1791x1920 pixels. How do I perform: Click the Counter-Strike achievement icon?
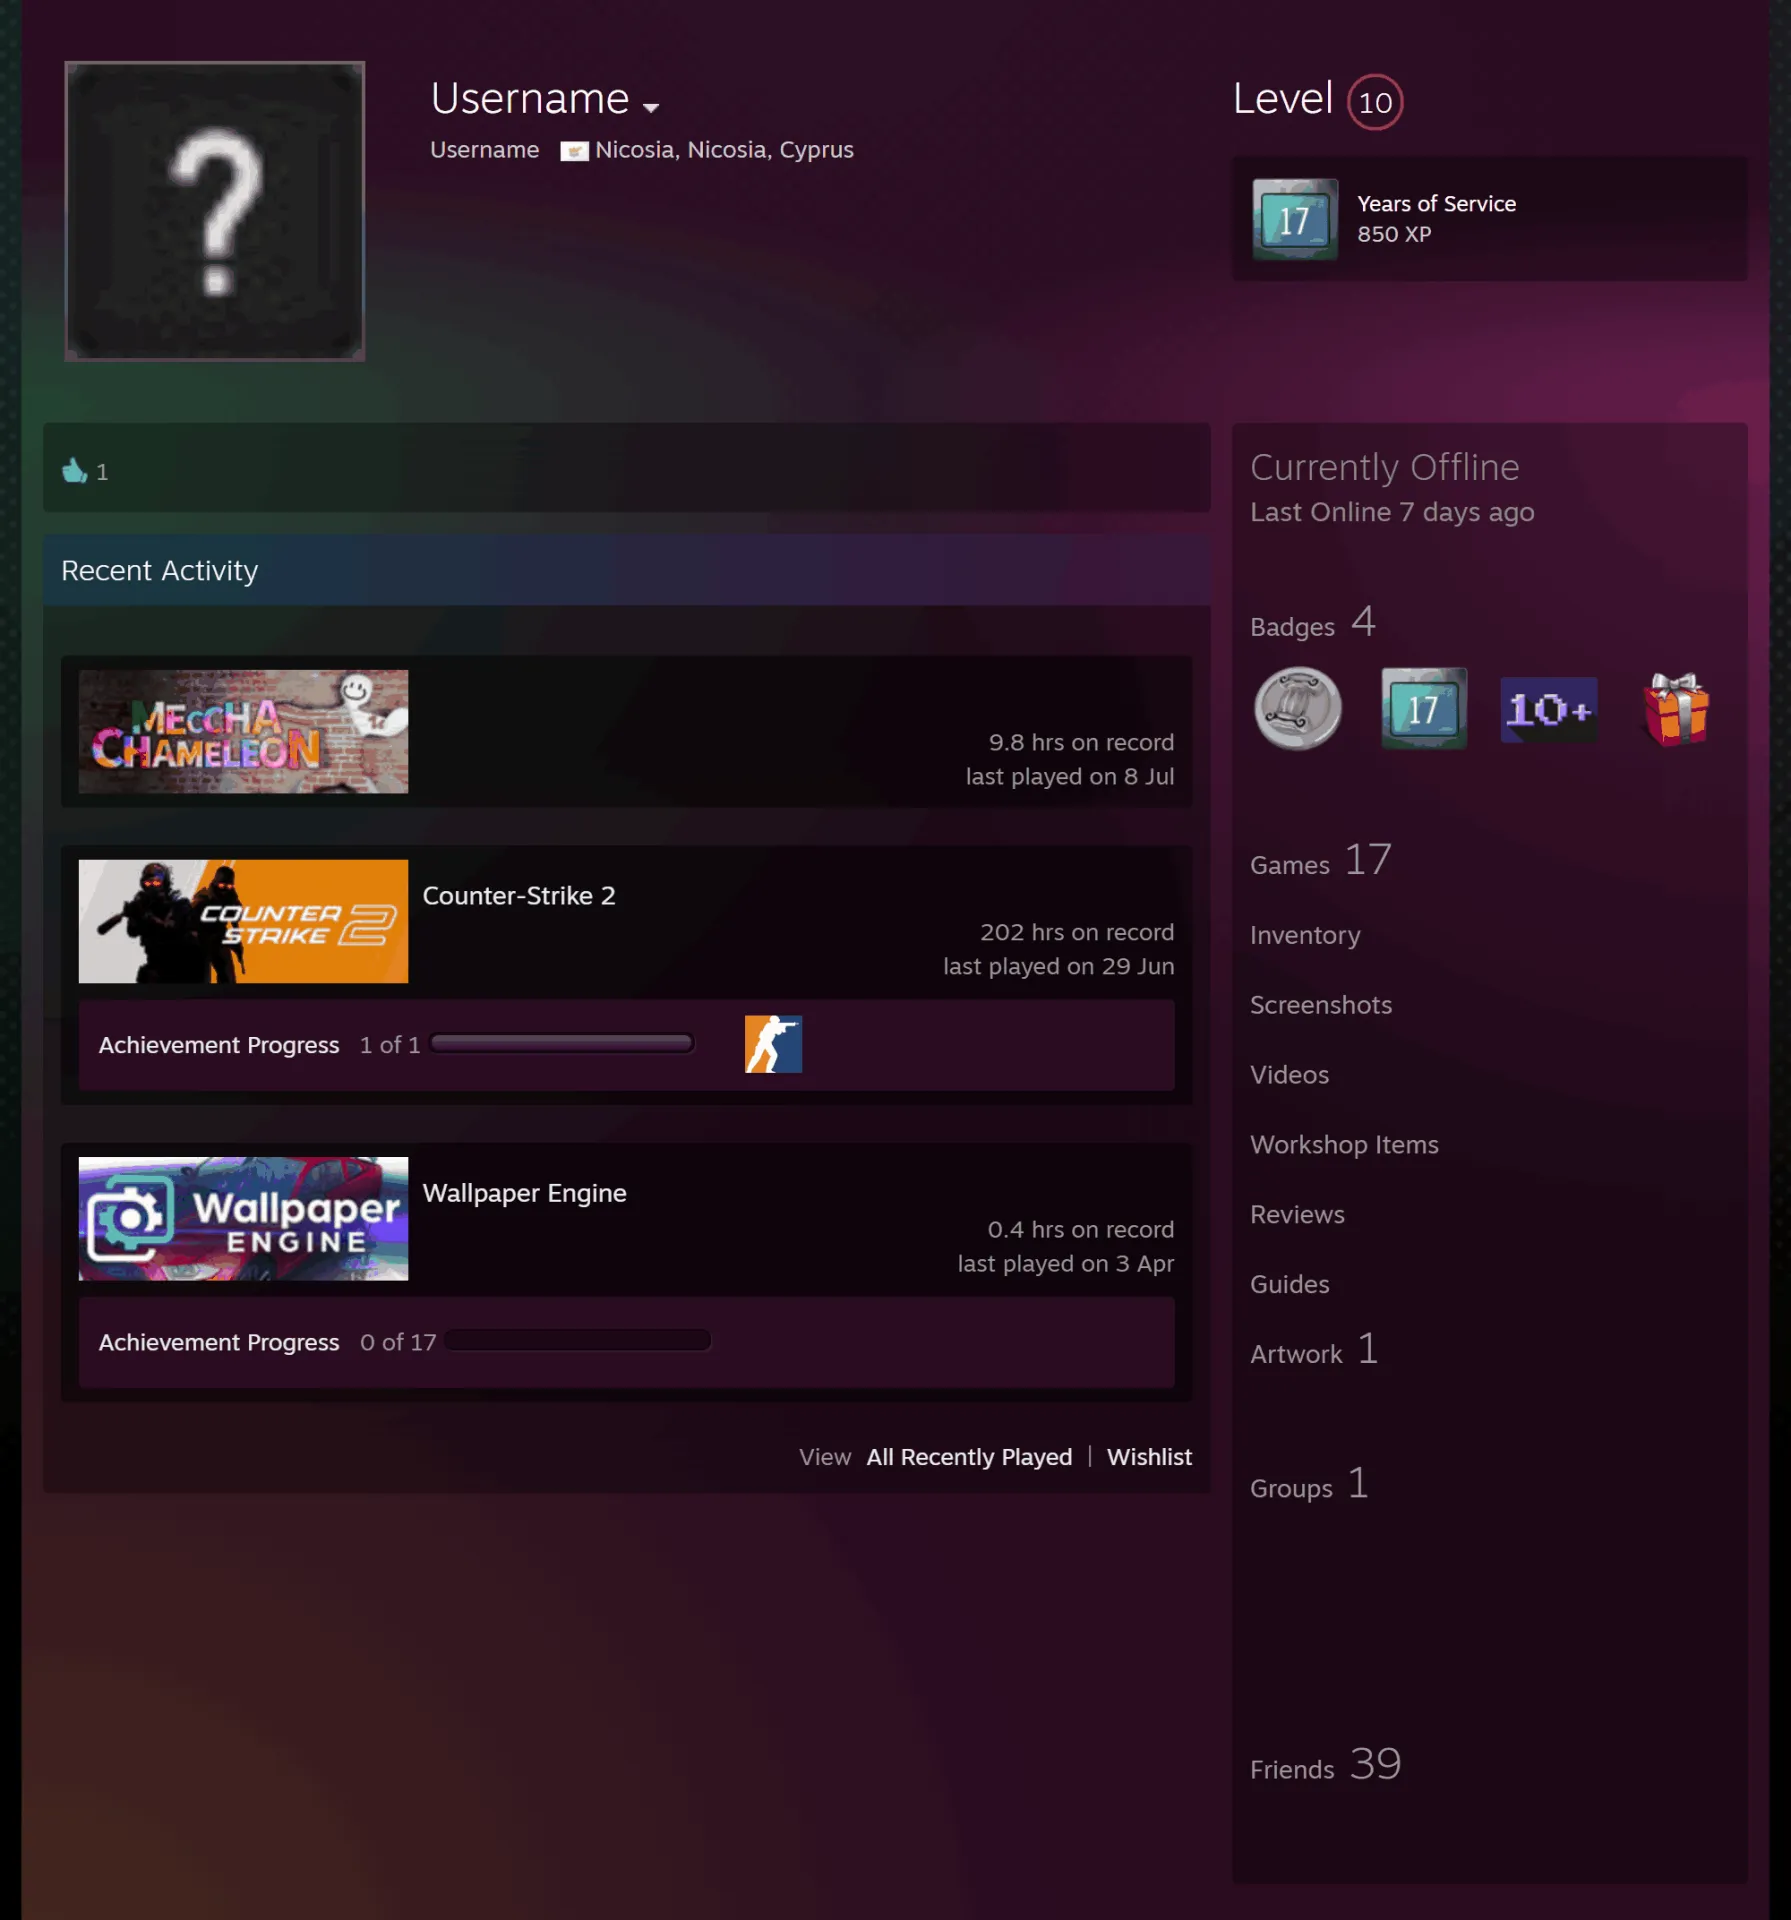pos(773,1044)
